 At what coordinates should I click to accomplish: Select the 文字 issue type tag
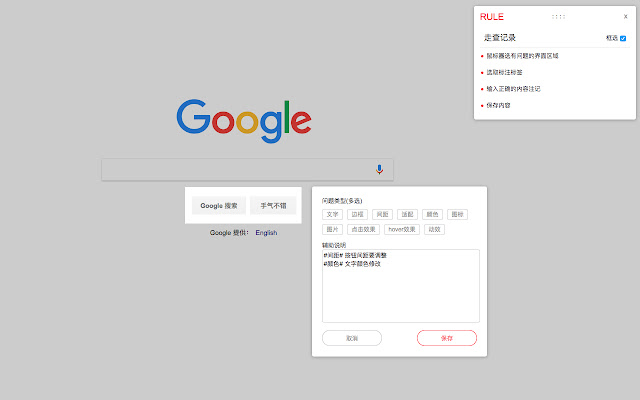[332, 214]
